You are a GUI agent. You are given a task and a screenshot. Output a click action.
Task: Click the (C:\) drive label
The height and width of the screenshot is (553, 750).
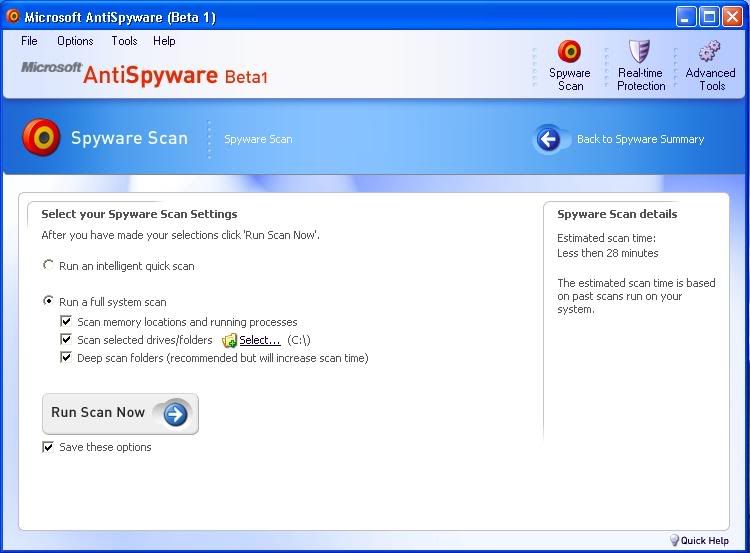(299, 340)
